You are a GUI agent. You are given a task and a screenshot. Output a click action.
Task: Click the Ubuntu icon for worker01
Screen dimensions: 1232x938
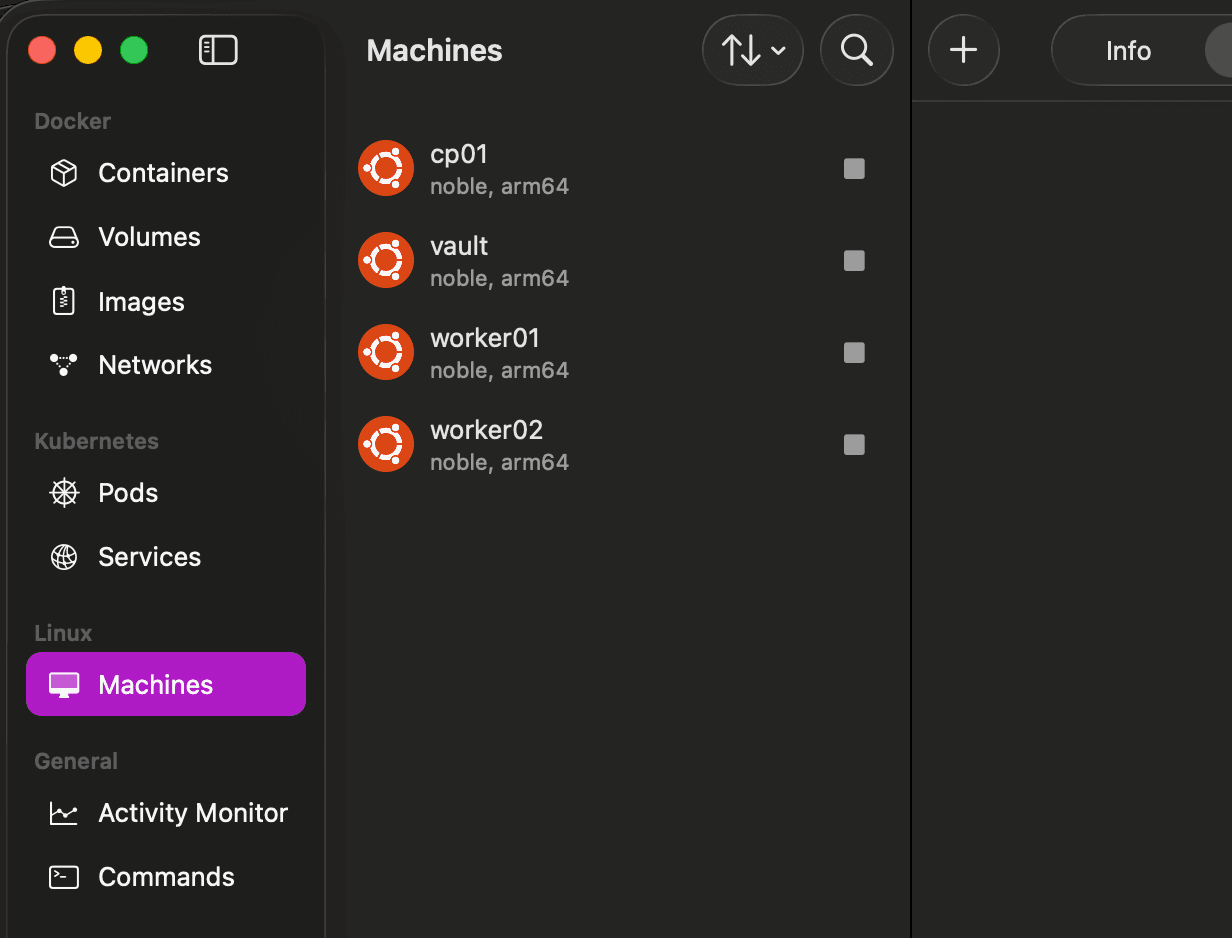click(386, 352)
